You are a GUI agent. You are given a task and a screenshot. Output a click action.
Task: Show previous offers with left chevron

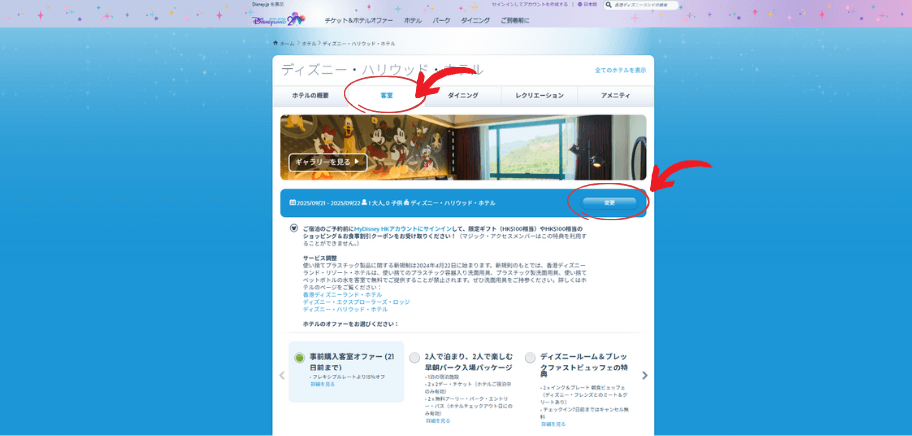[282, 376]
